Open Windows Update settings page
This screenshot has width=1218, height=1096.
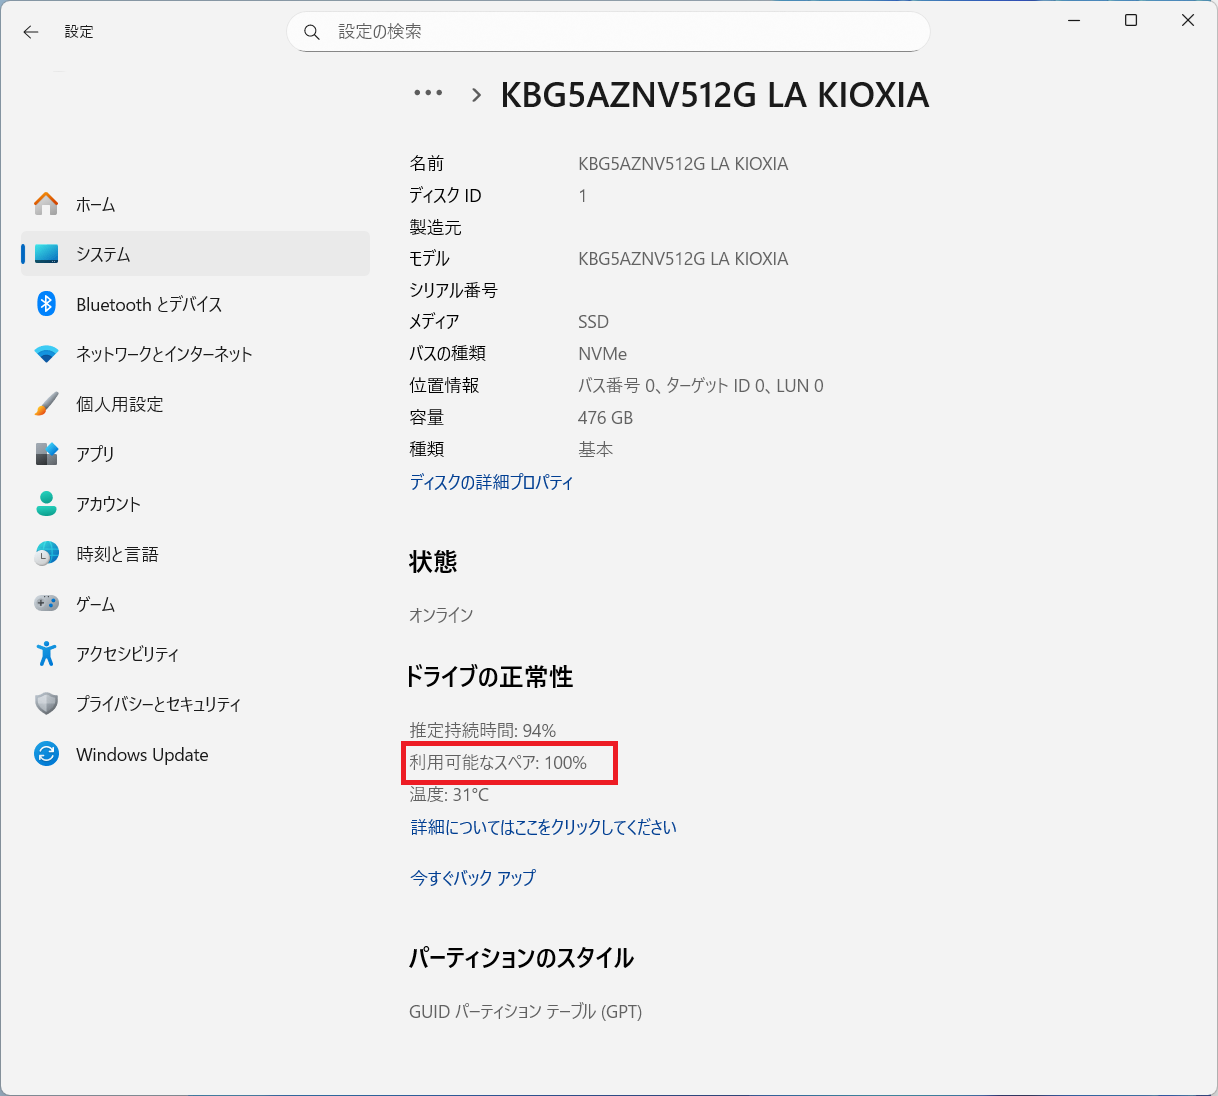(142, 755)
